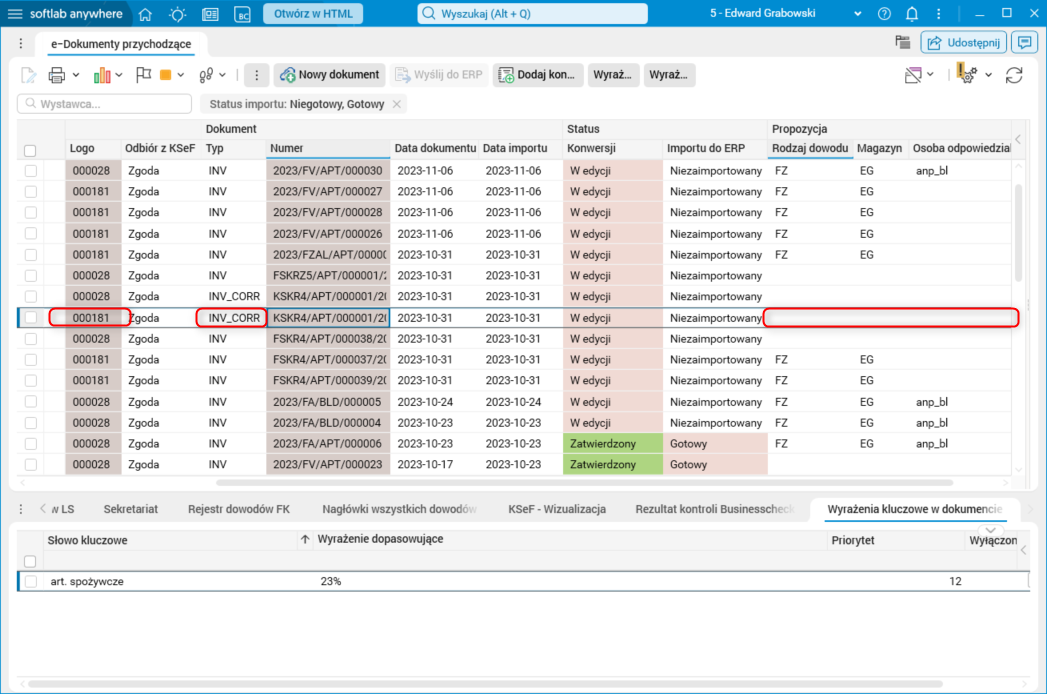Open the comments chat icon

click(1023, 42)
